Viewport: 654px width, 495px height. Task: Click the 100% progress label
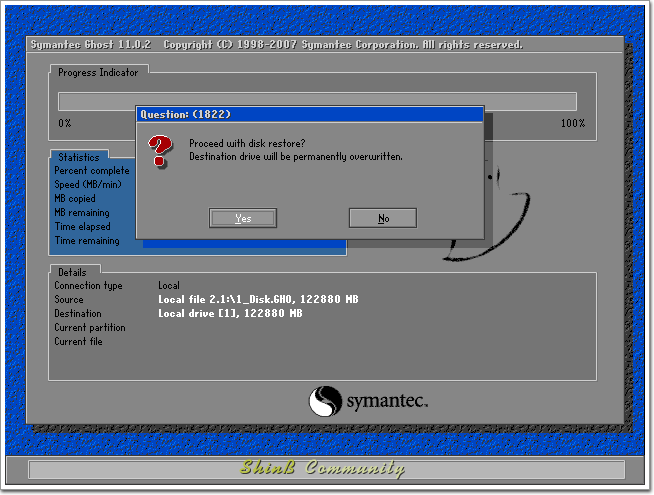coord(573,123)
